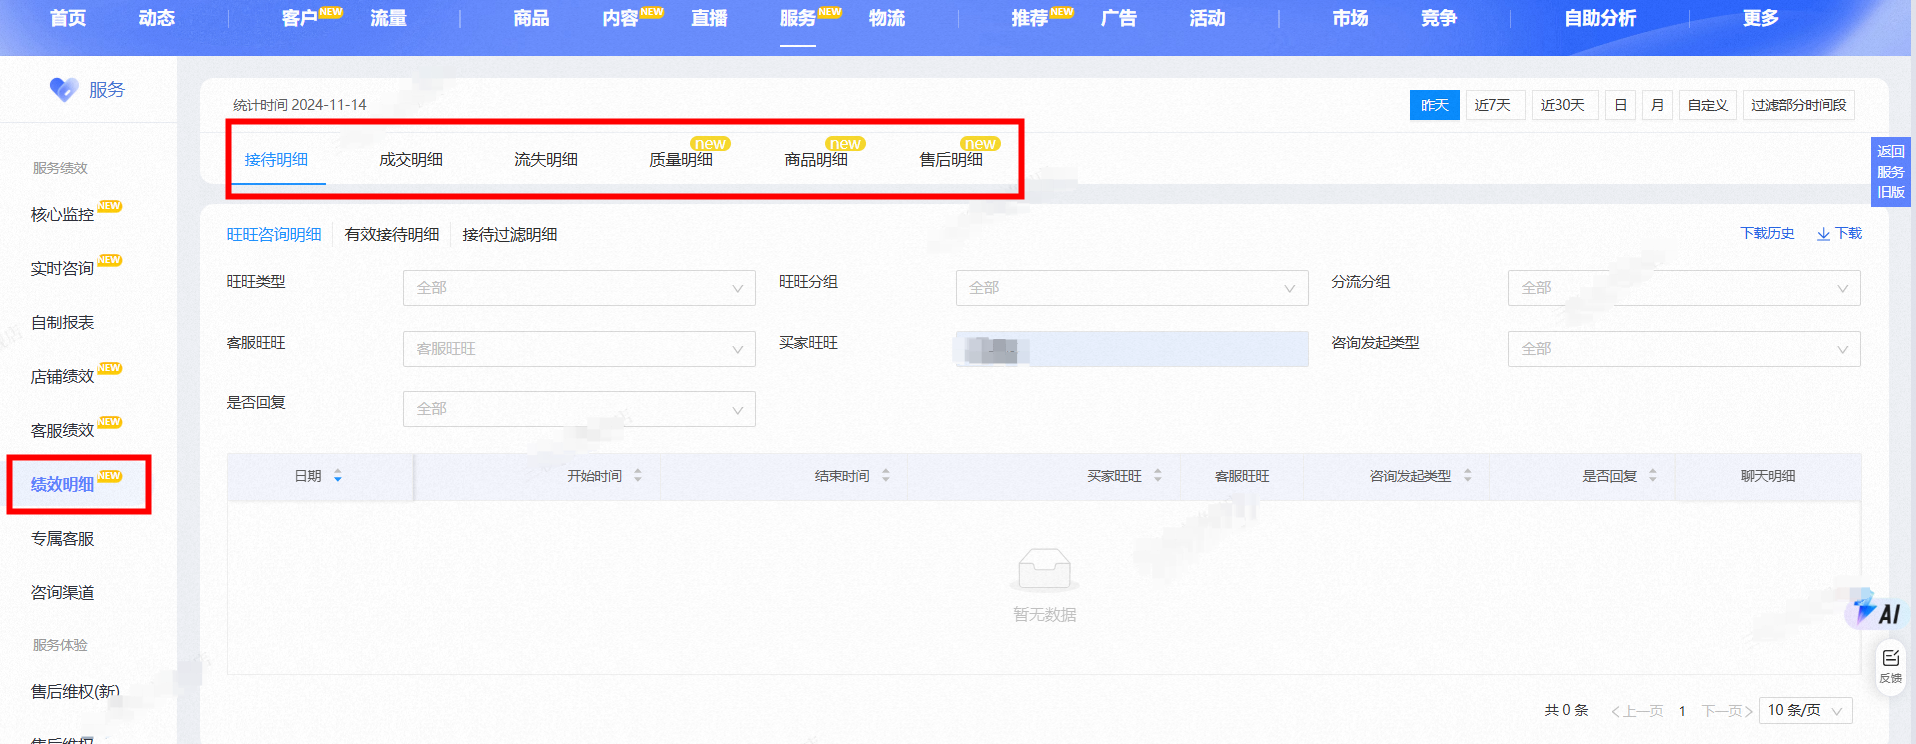Choose 自定义 date range option
Screen dimensions: 1916x744
pyautogui.click(x=1708, y=105)
